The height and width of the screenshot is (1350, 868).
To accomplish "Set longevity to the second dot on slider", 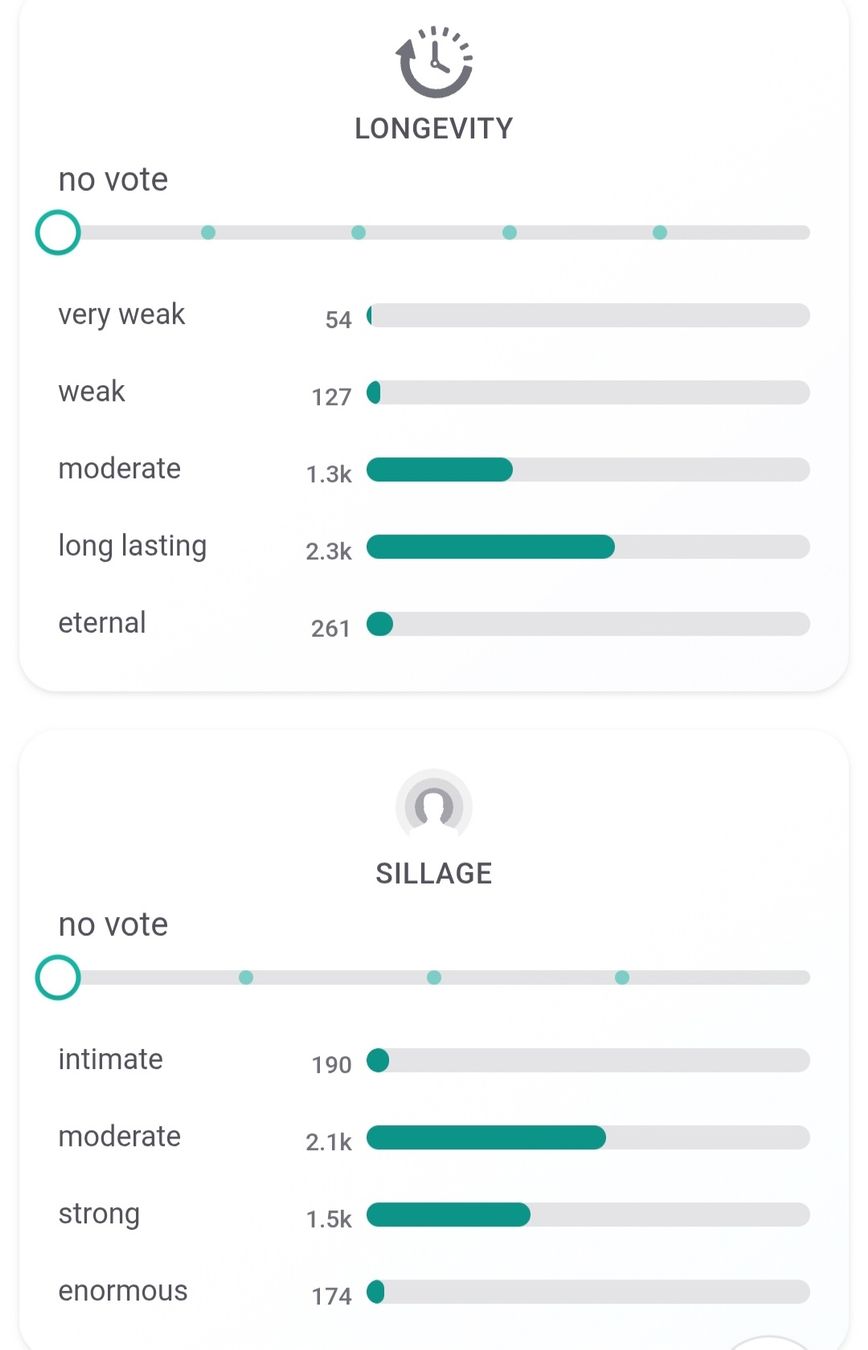I will click(358, 232).
